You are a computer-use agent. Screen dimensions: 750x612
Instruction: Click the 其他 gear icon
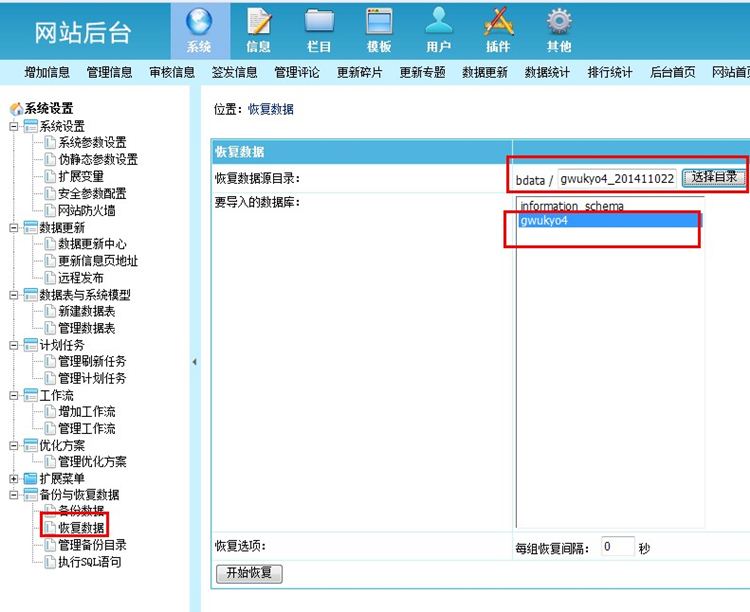[558, 22]
